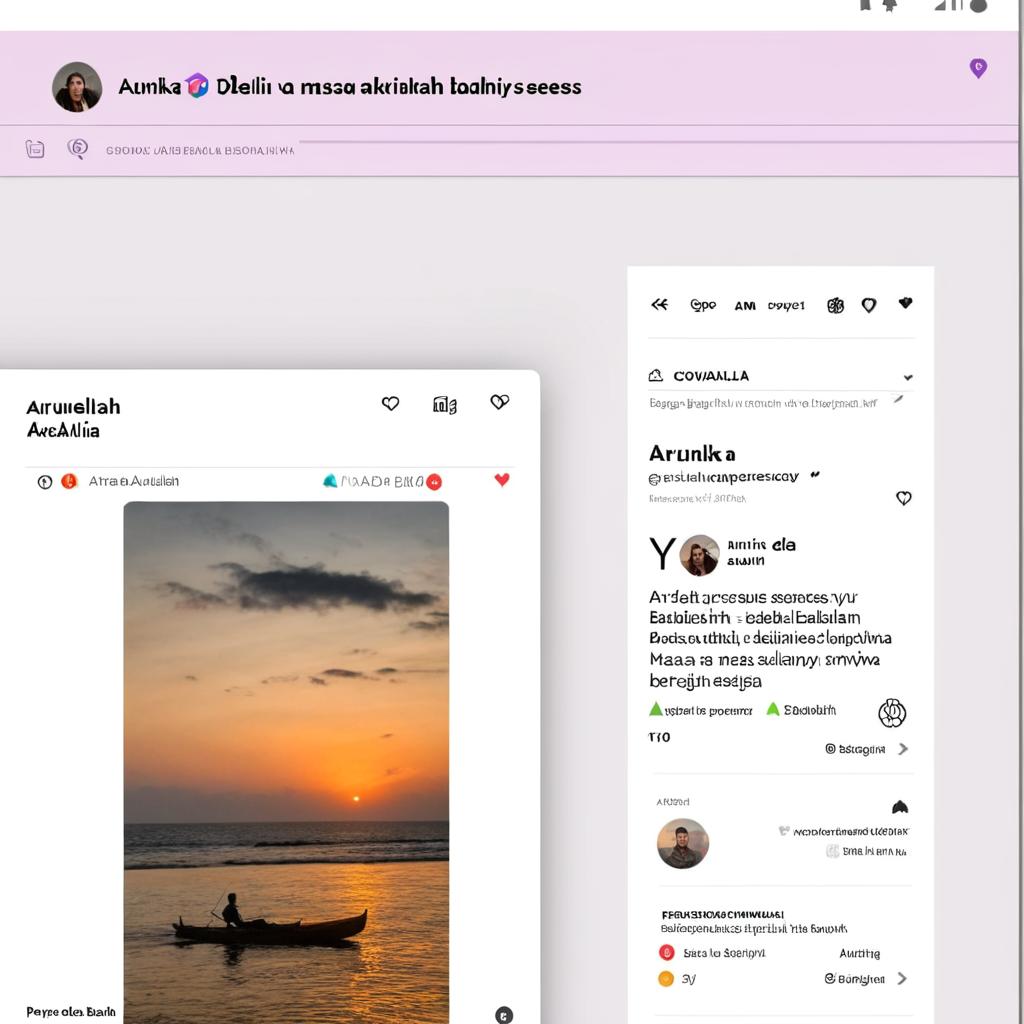Click the flower icon in right panel toolbar
The width and height of the screenshot is (1024, 1024).
[835, 306]
